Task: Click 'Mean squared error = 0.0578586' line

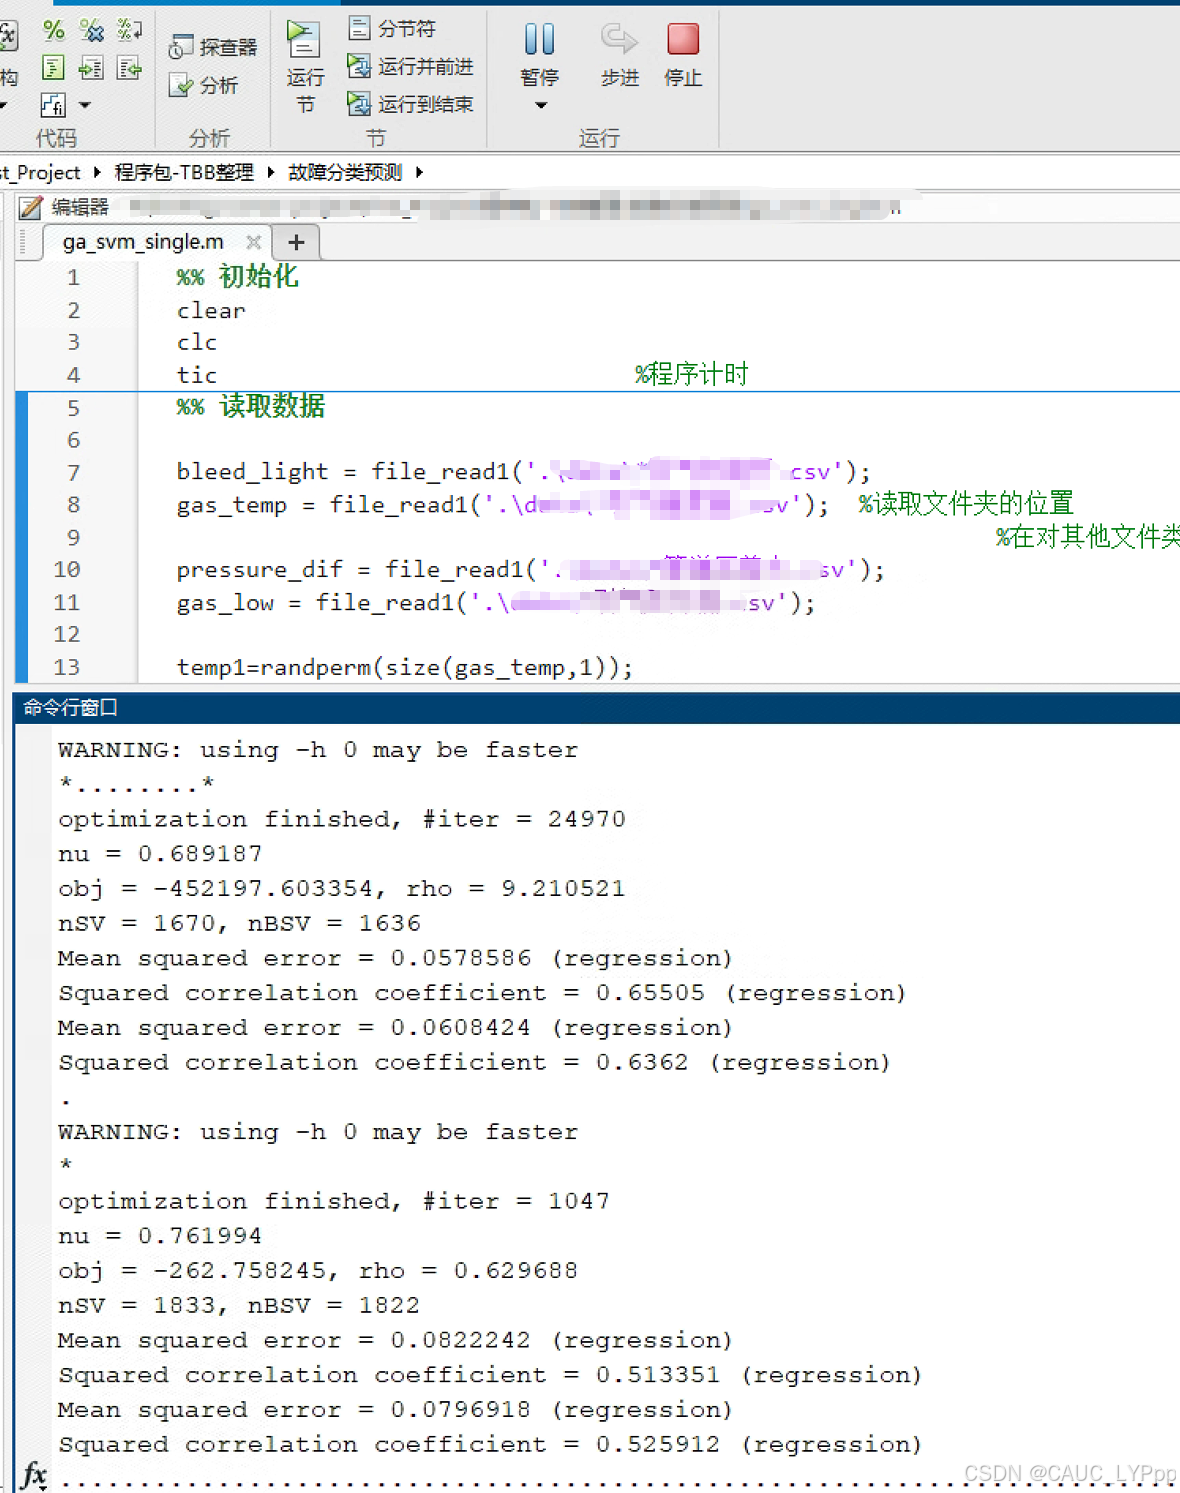Action: (x=395, y=958)
